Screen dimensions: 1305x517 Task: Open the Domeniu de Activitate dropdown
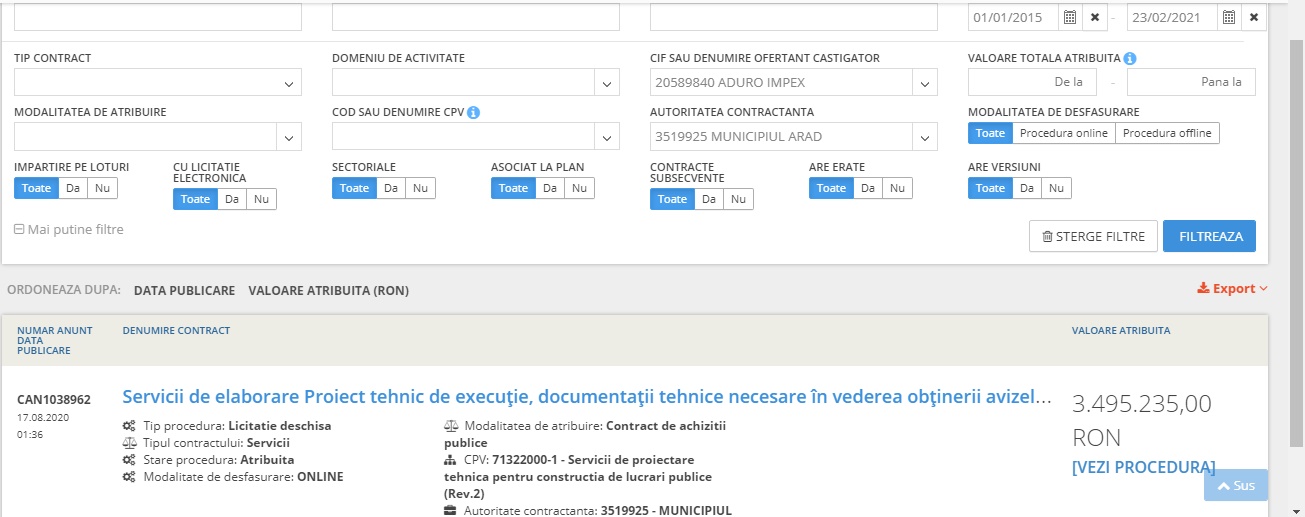coord(606,83)
